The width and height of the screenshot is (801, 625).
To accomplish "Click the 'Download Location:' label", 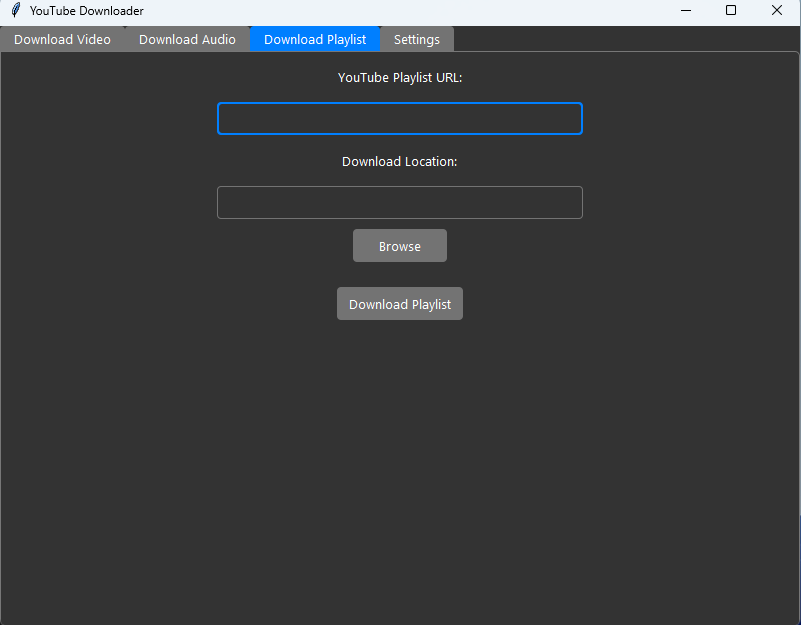I will tap(399, 161).
